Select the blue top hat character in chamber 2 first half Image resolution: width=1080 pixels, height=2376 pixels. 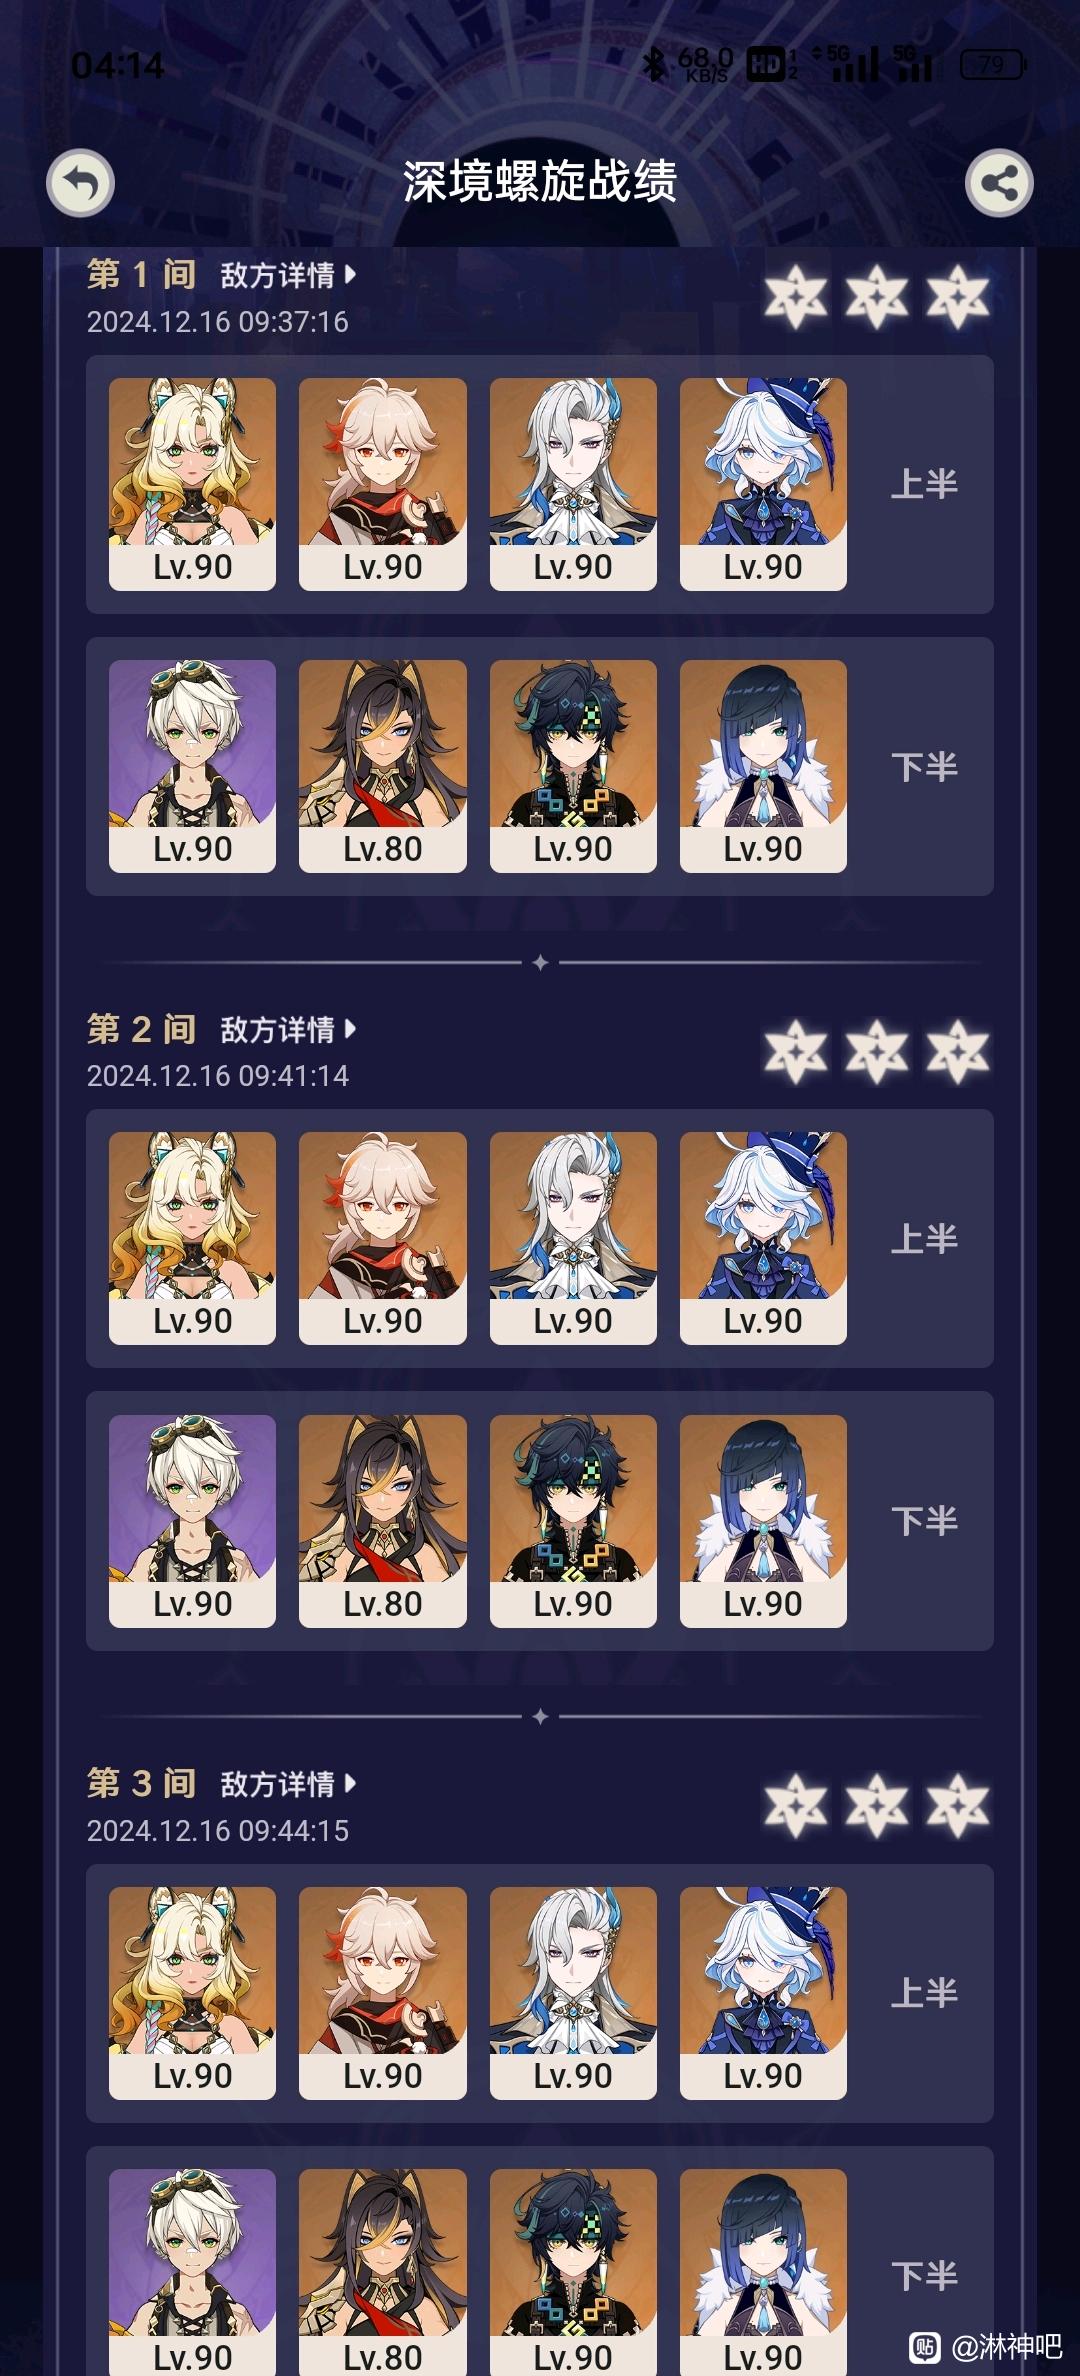763,1238
